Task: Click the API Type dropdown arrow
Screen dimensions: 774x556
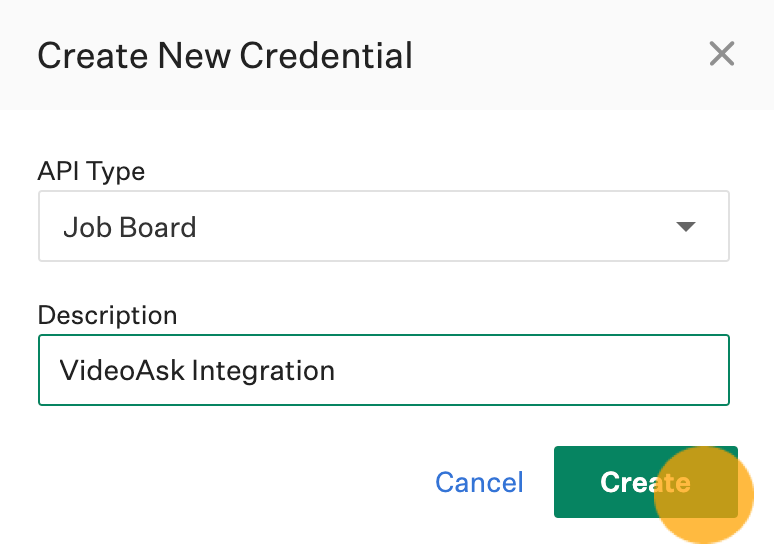Action: (686, 227)
